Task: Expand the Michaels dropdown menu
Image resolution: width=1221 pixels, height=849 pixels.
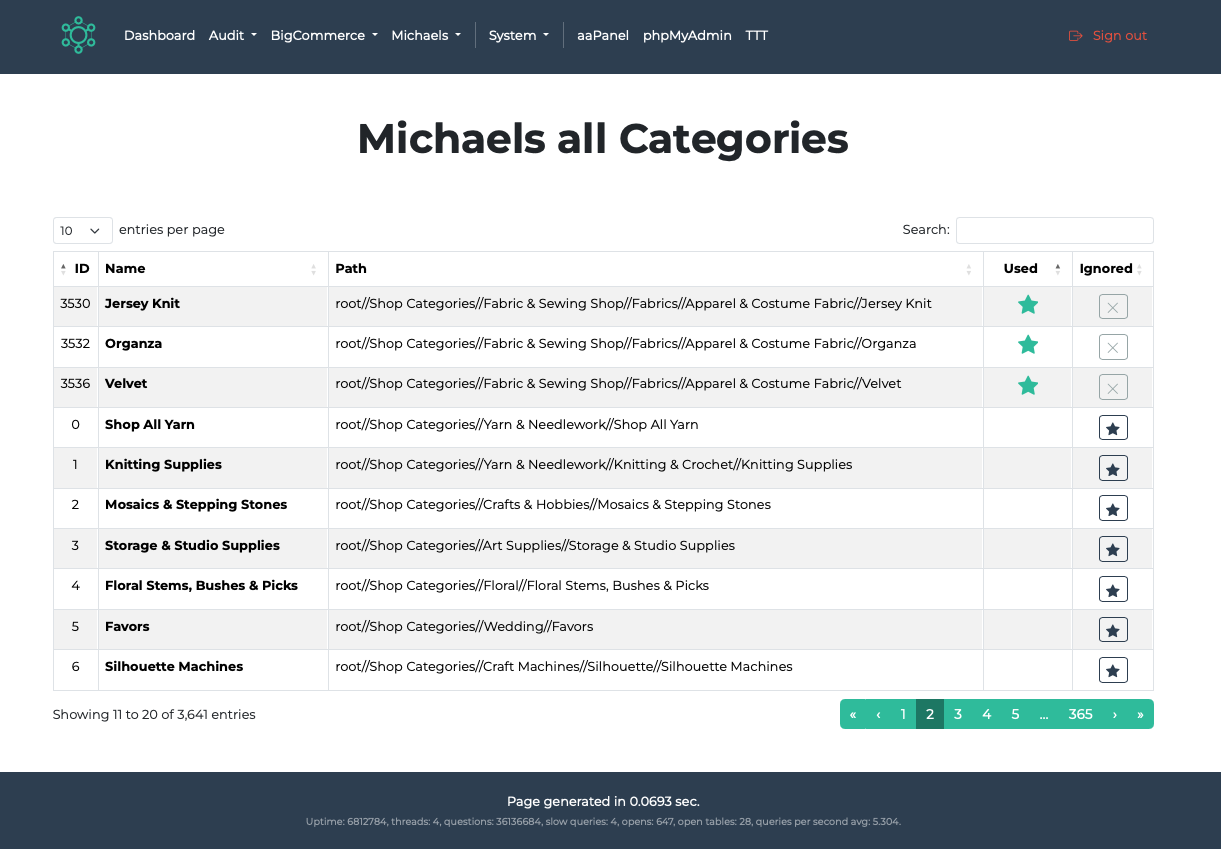Action: pyautogui.click(x=426, y=35)
